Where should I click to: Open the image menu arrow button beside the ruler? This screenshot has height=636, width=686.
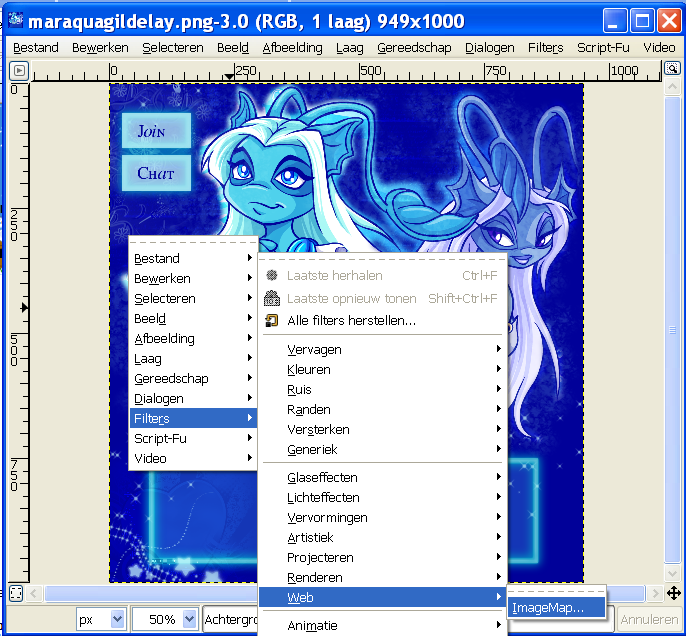tap(19, 70)
